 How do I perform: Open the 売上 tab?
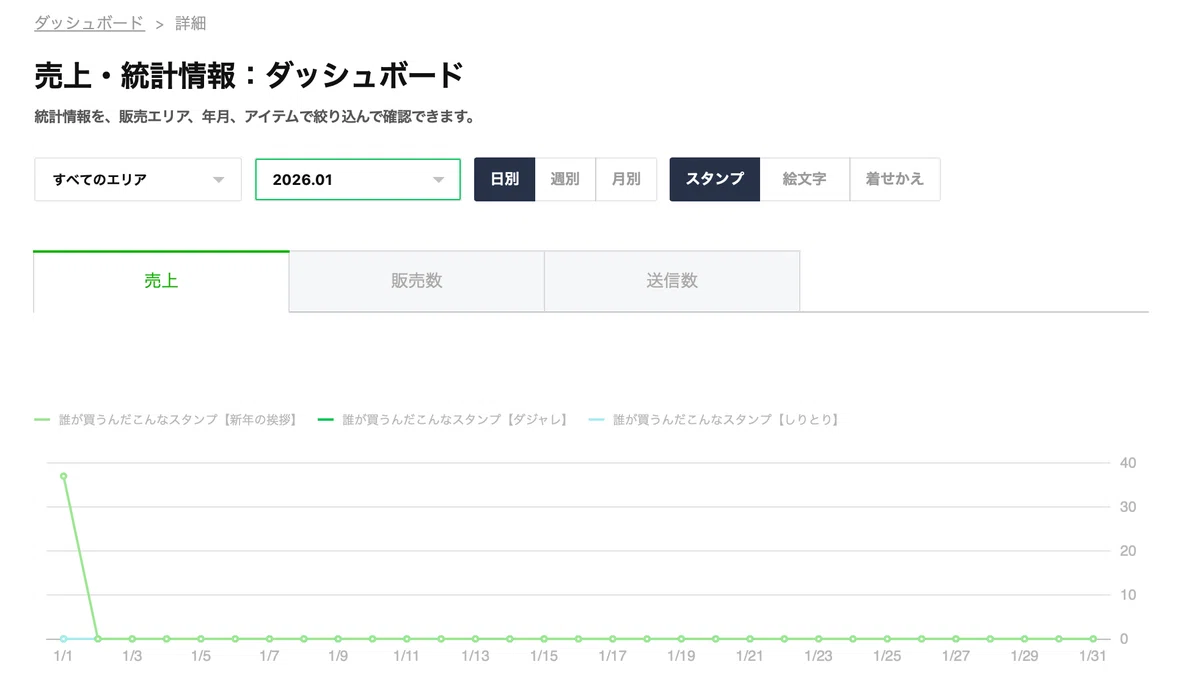[161, 281]
